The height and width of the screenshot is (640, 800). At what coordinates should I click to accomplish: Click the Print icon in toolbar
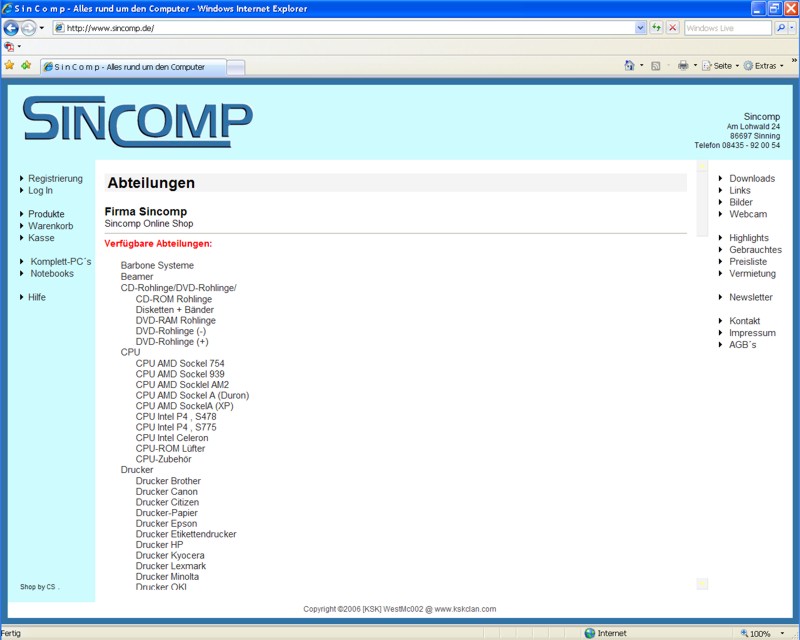683,66
